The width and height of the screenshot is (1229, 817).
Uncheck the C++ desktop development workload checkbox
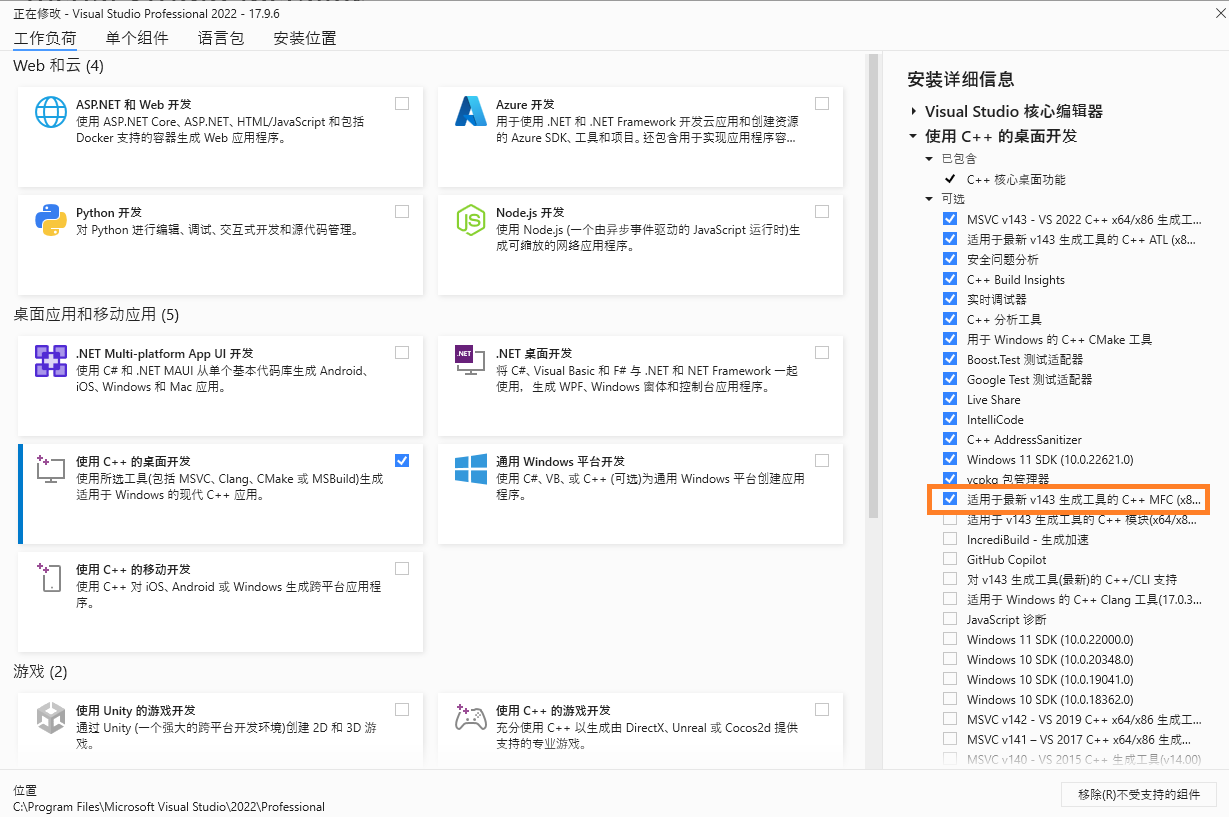(x=402, y=460)
